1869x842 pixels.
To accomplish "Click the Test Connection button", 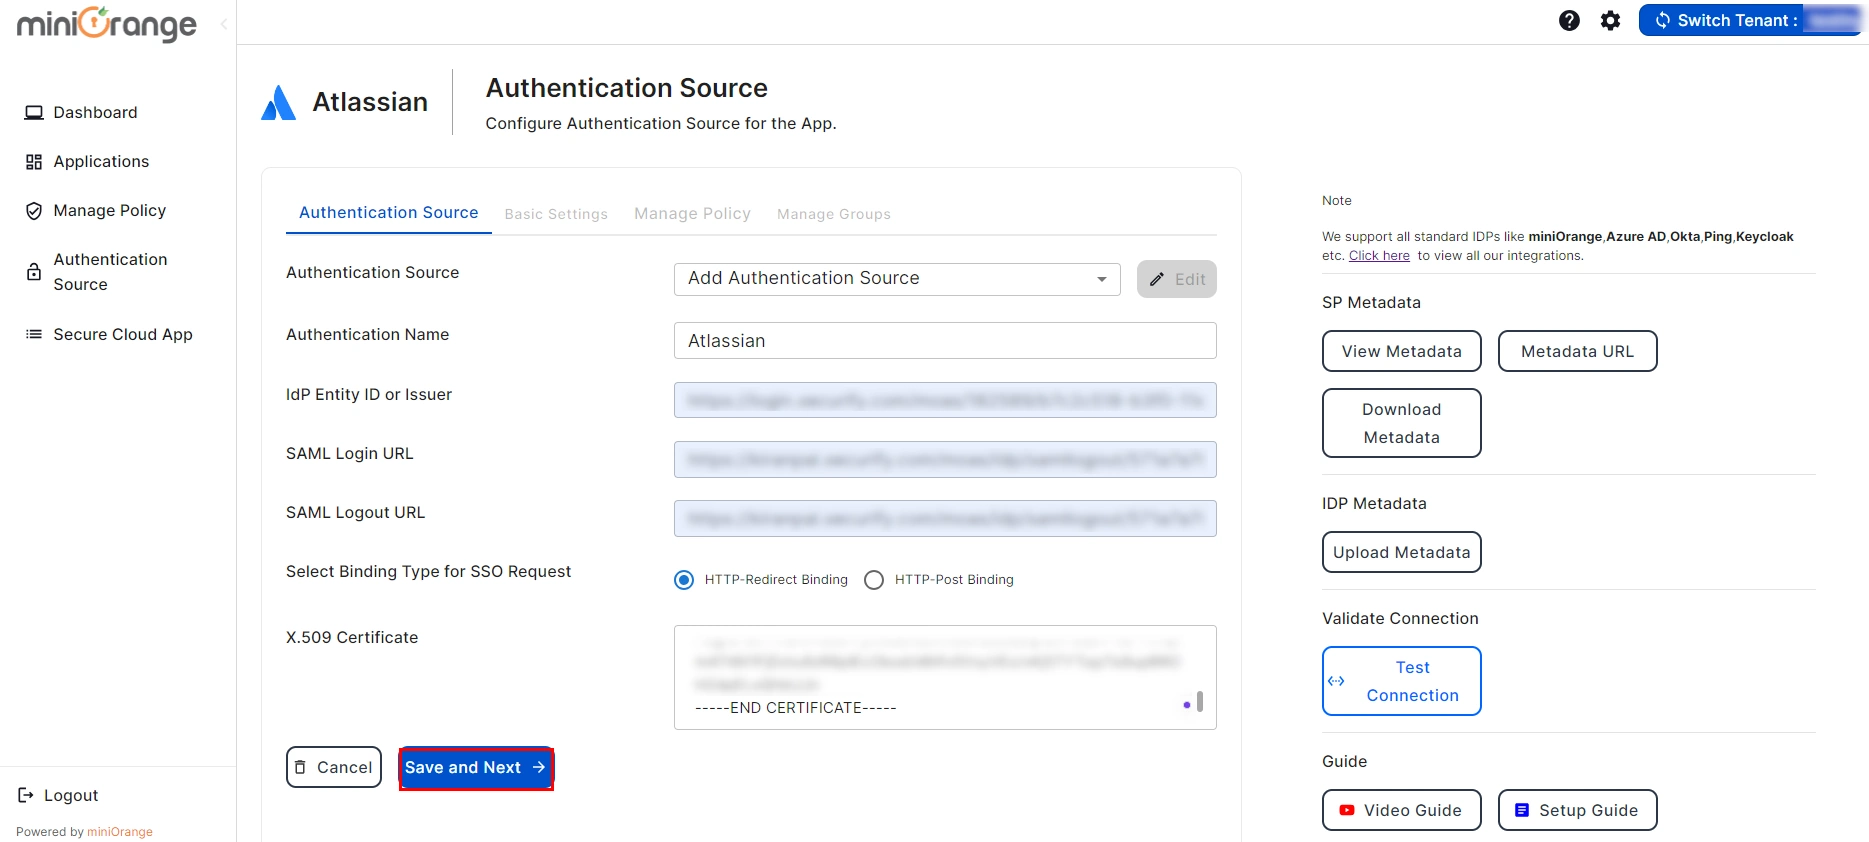I will click(1402, 681).
